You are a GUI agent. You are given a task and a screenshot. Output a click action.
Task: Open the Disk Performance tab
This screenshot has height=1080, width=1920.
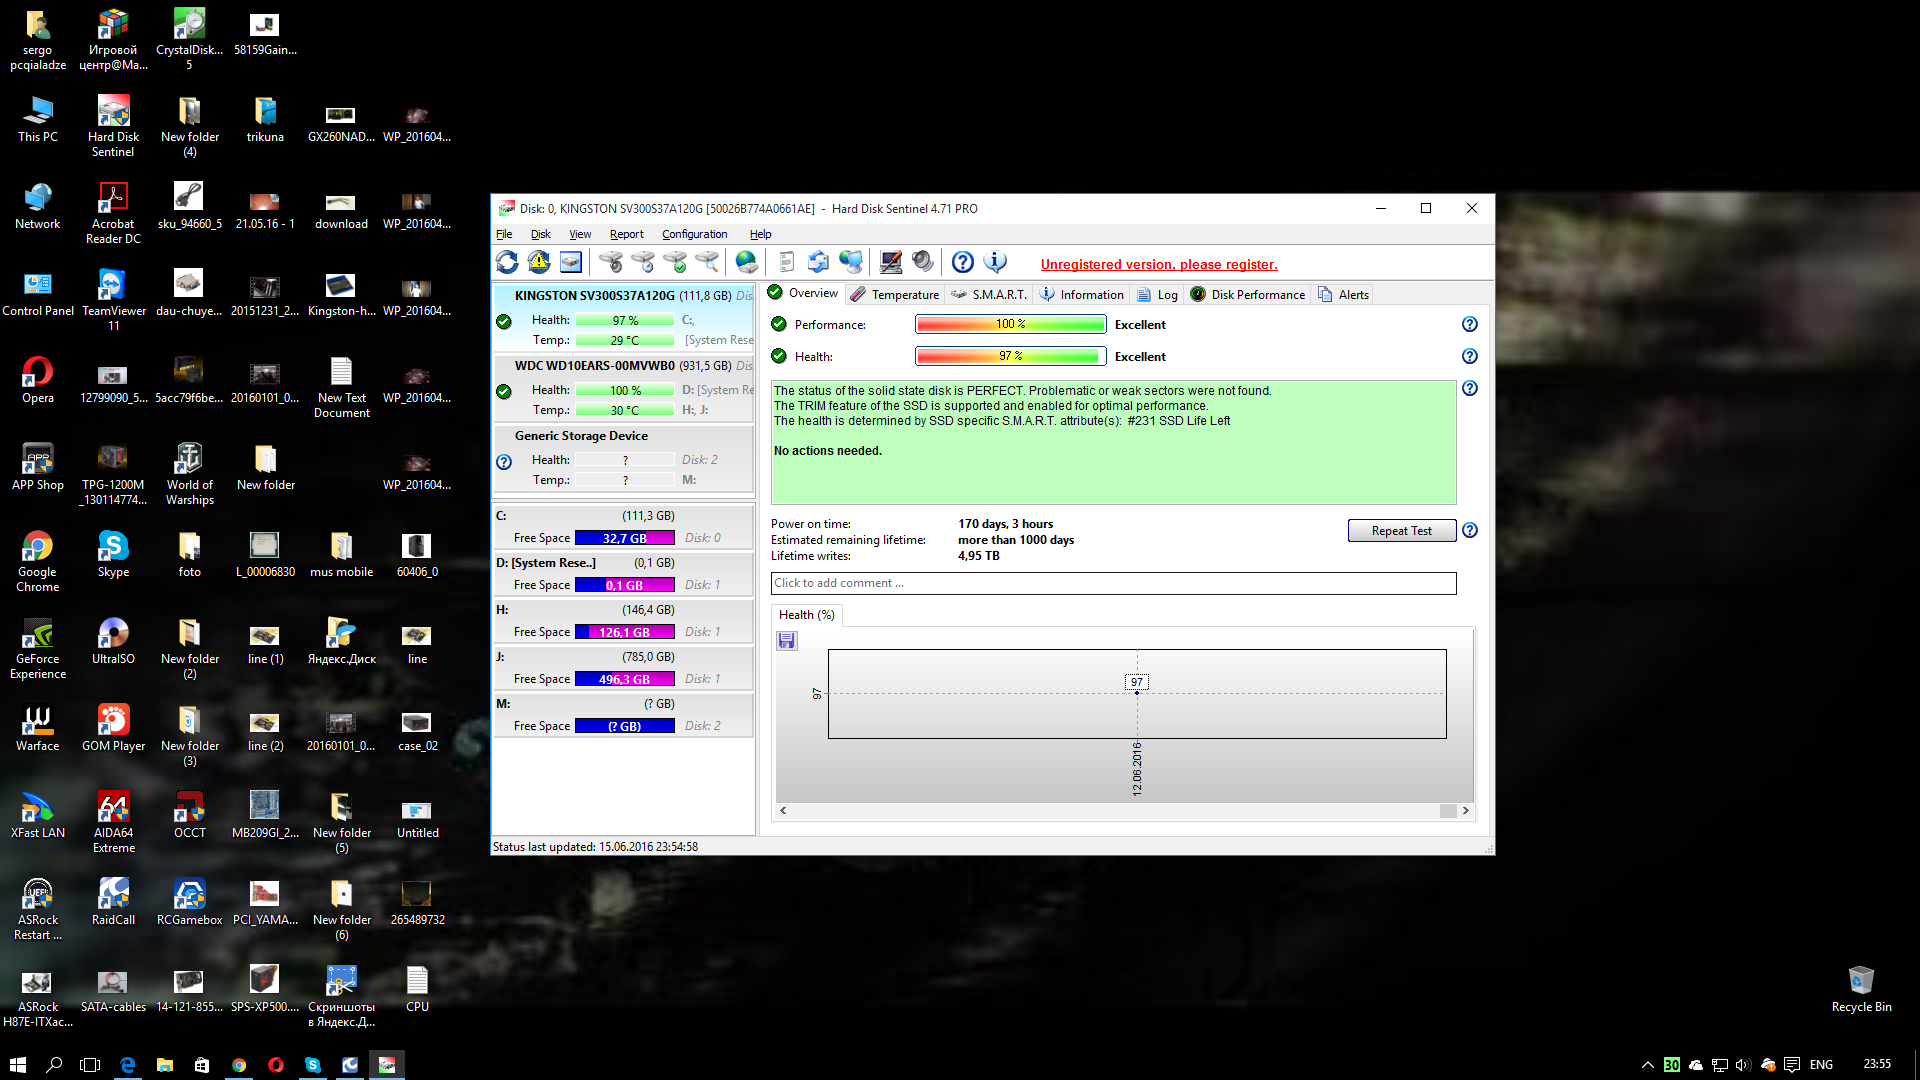pos(1247,294)
